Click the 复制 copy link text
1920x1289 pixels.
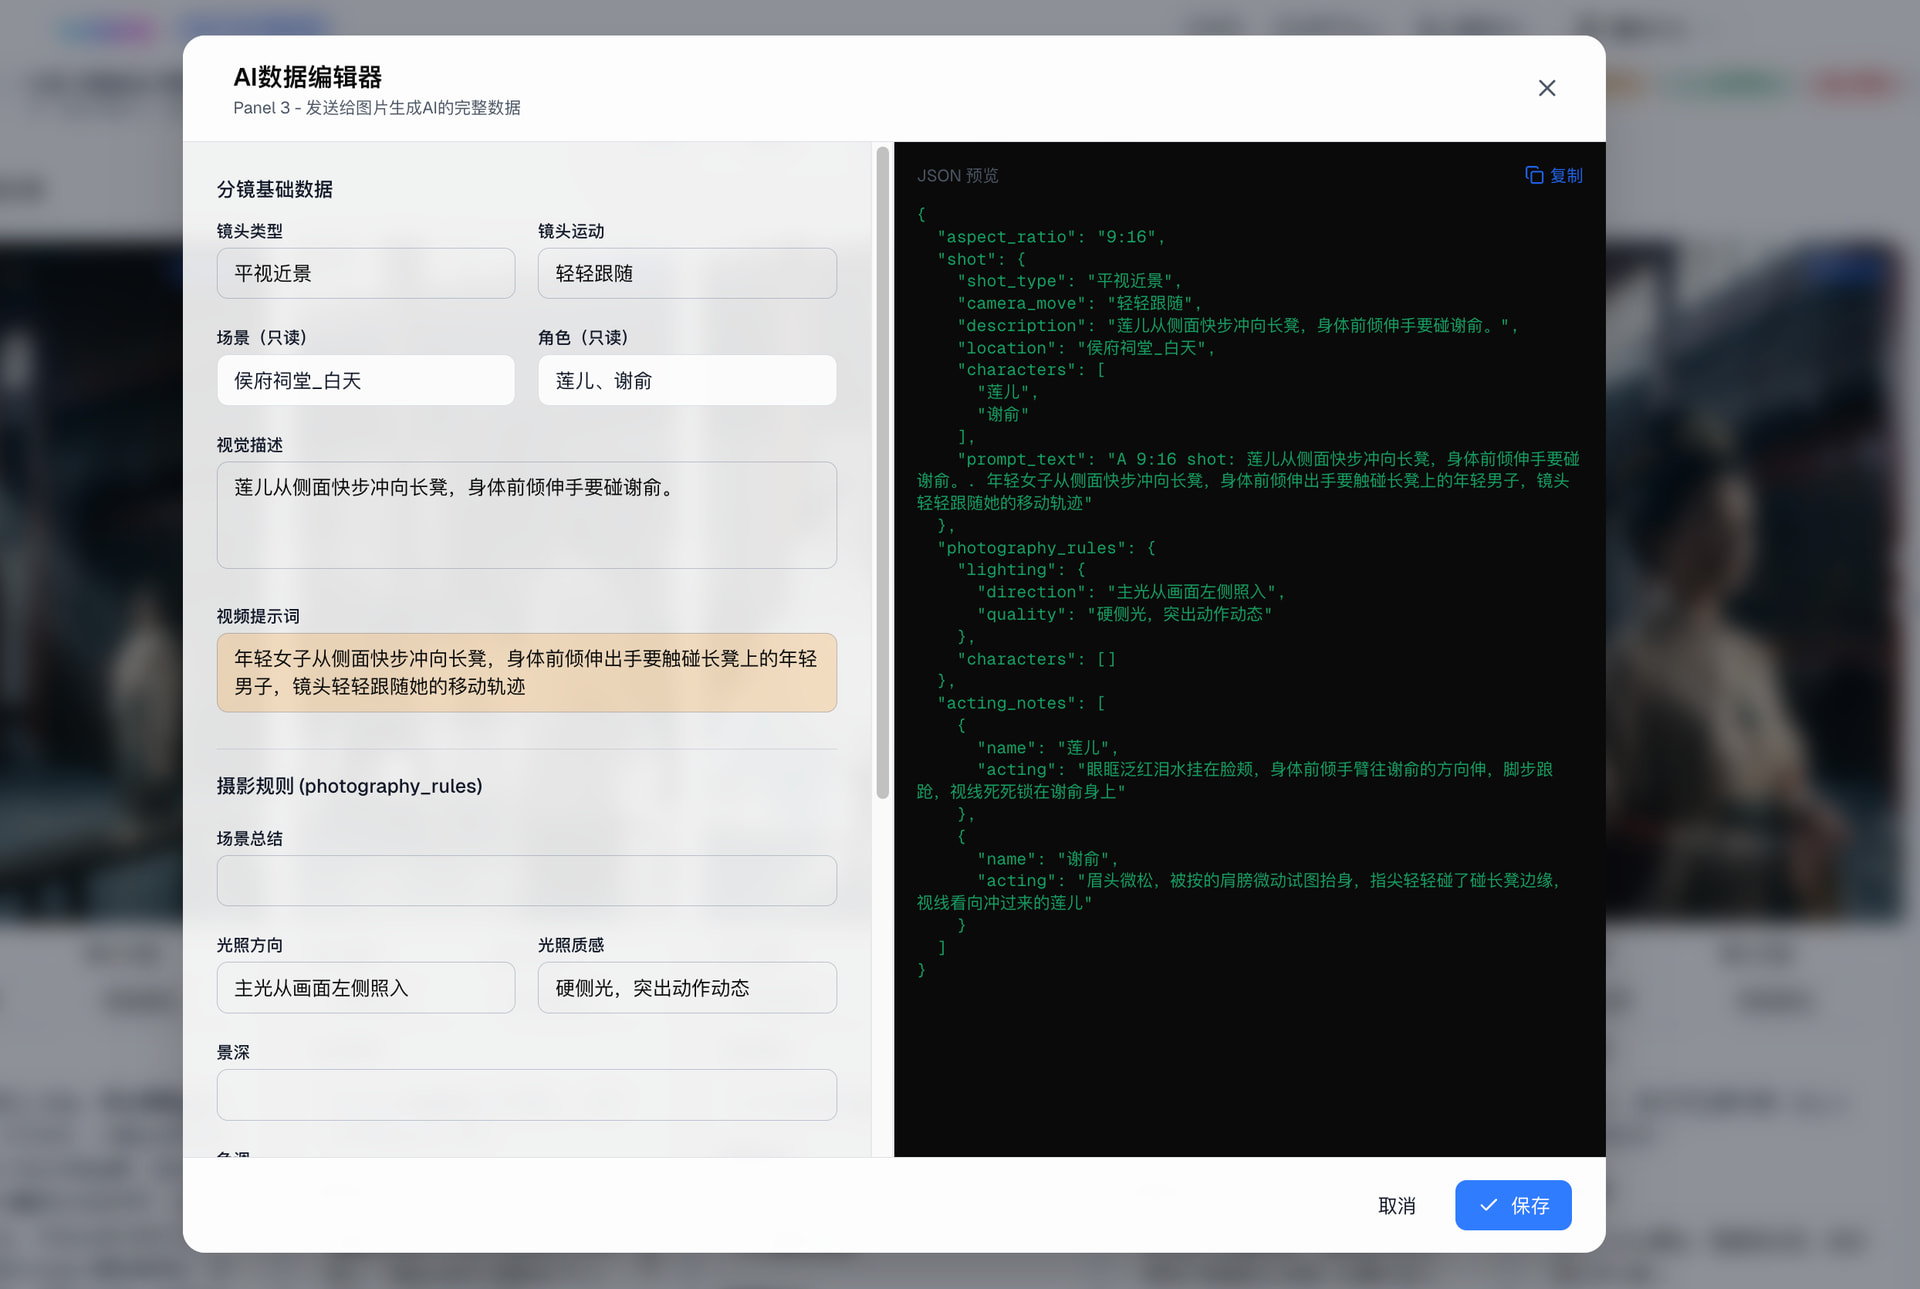1566,175
